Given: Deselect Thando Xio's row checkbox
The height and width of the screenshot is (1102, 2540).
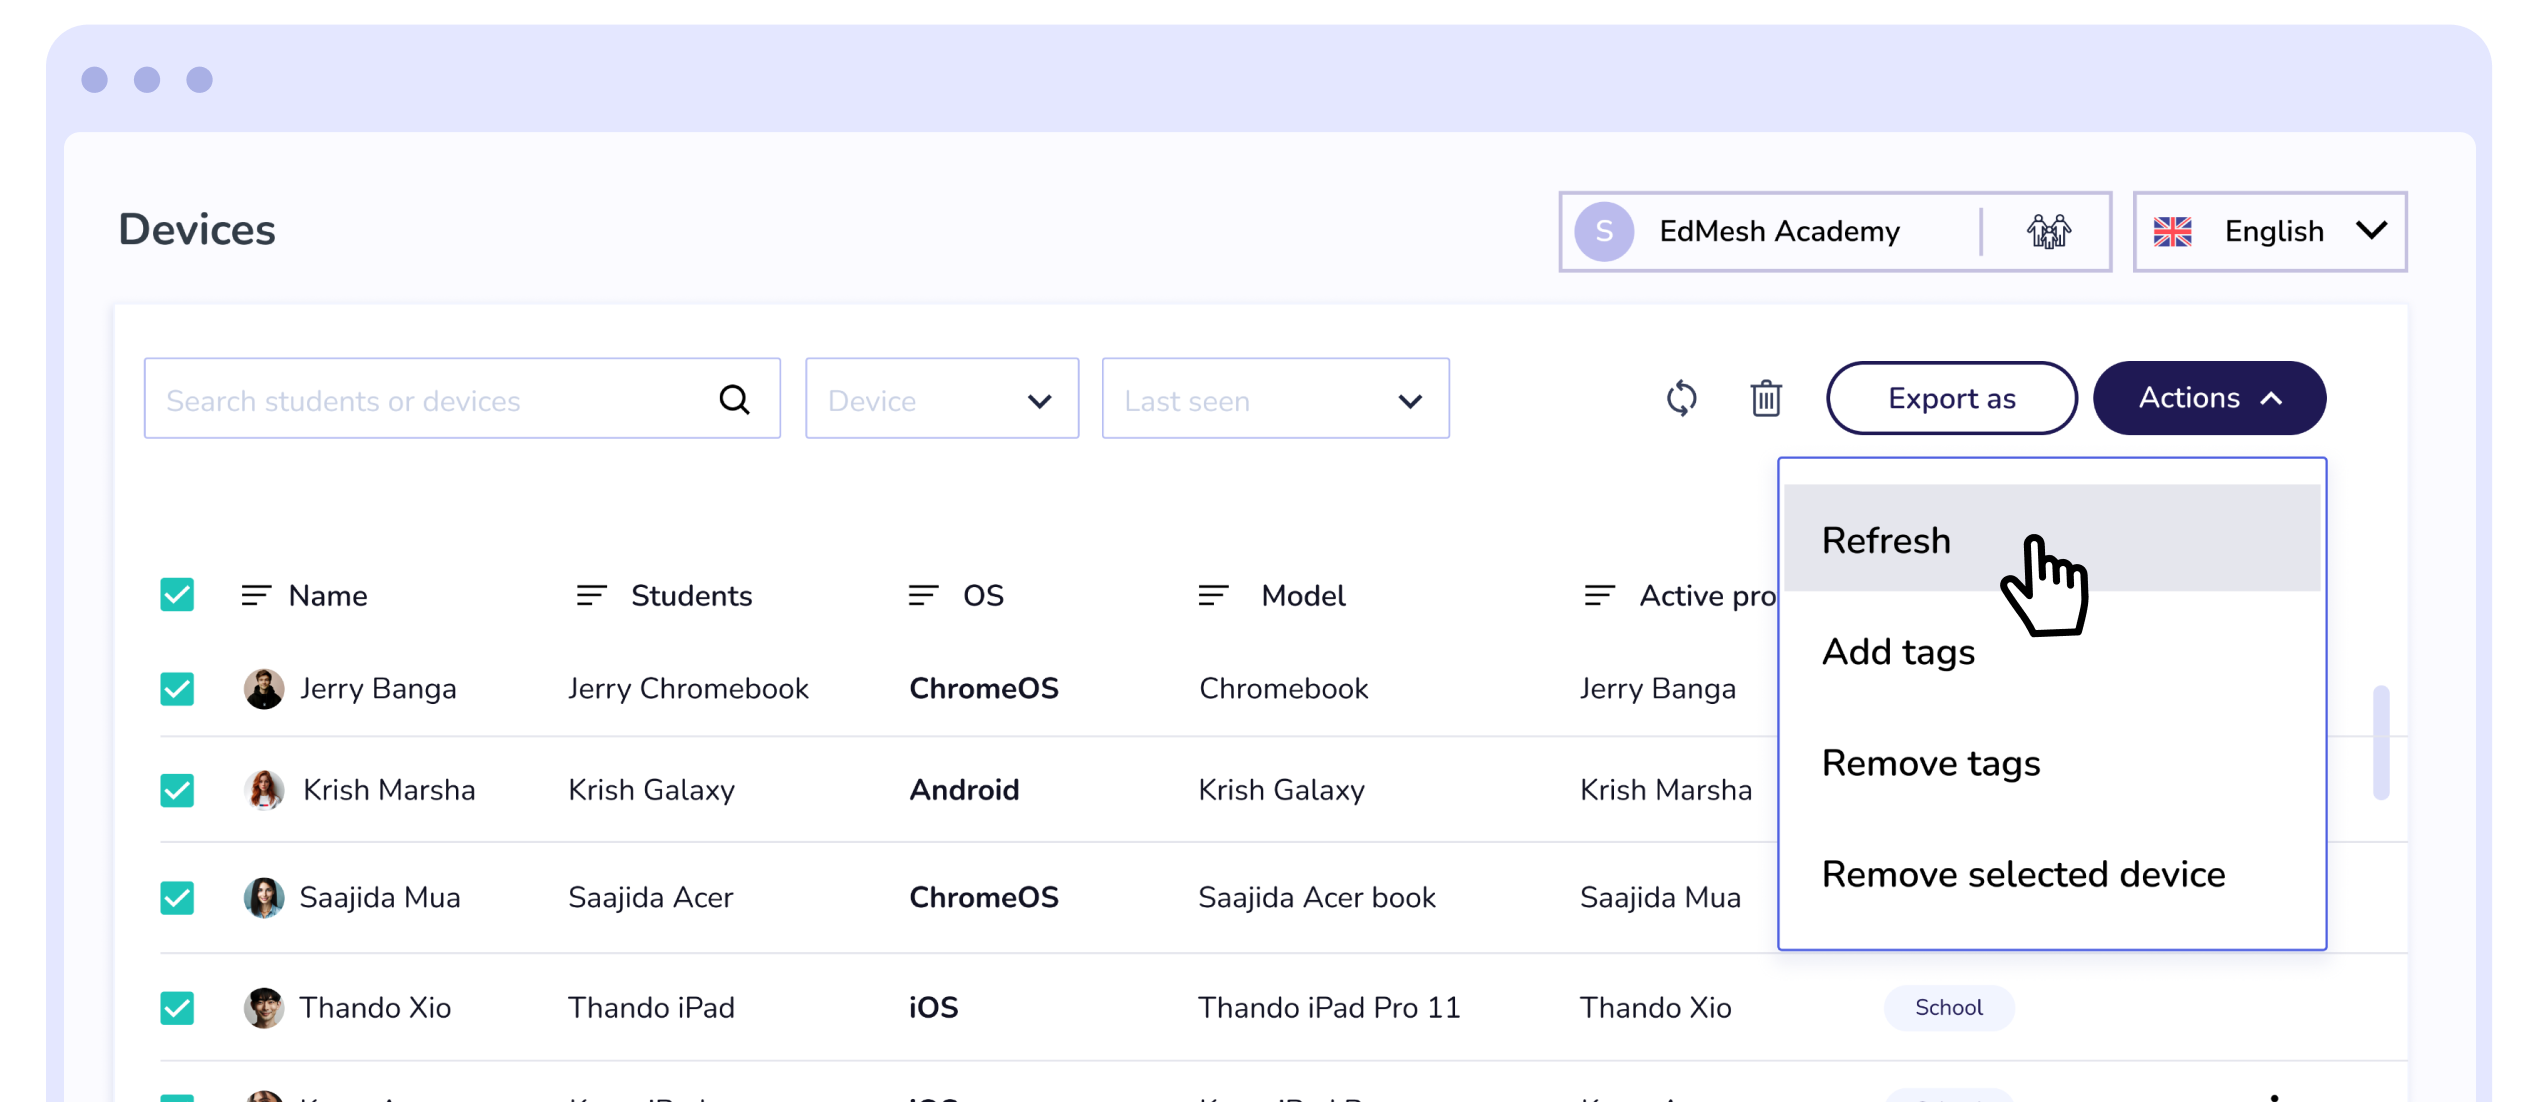Looking at the screenshot, I should (x=177, y=1007).
